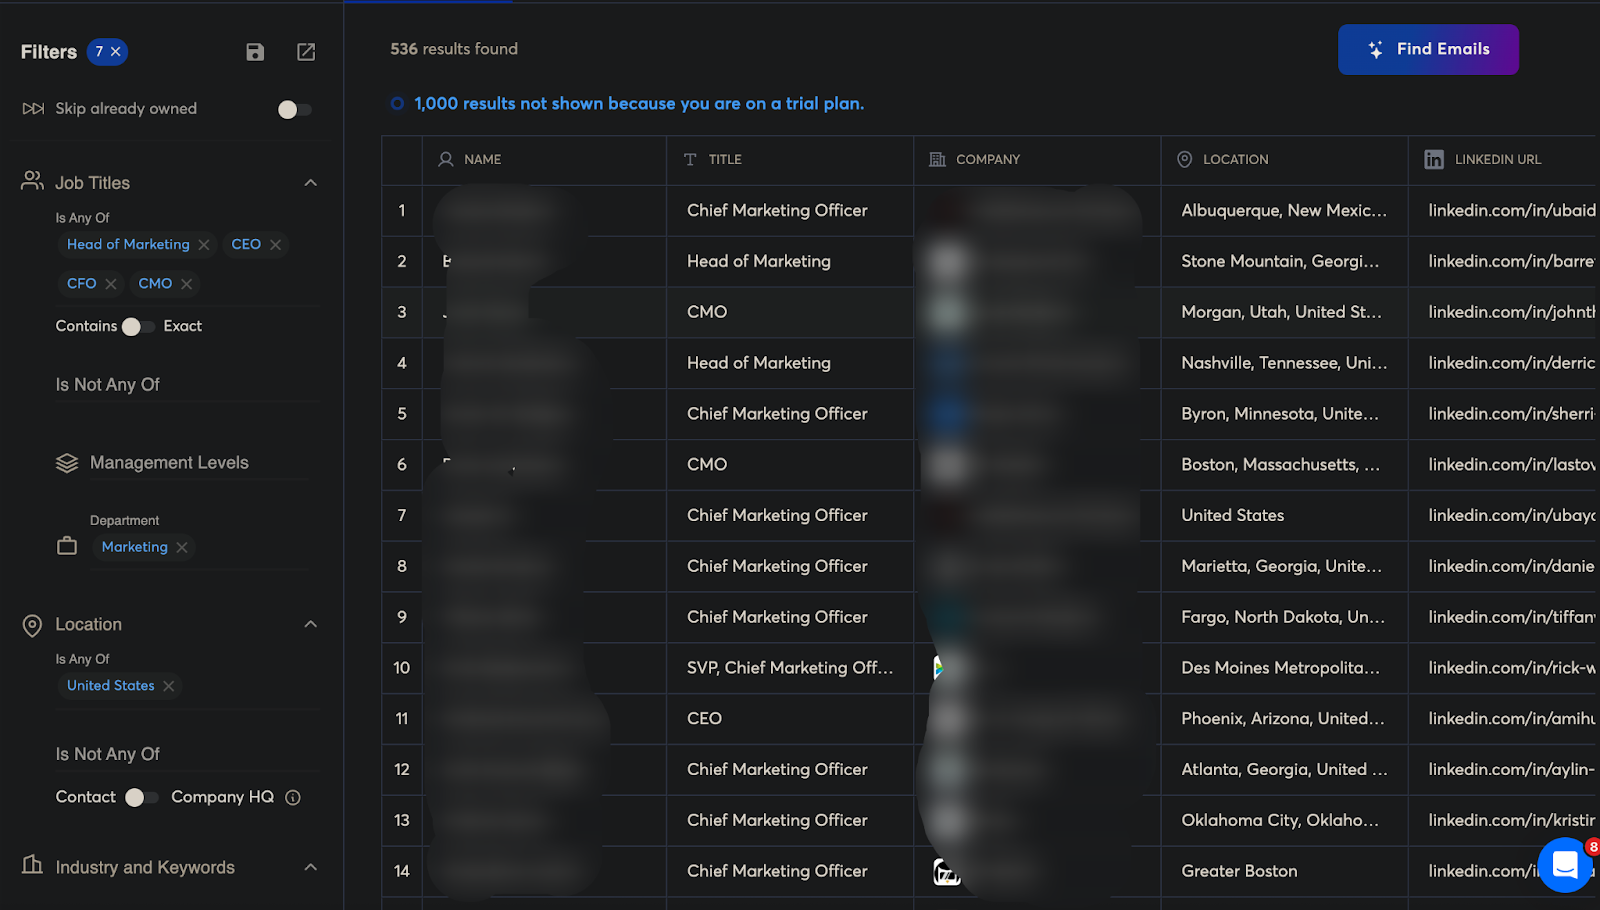
Task: Collapse the Job Titles section
Action: tap(311, 182)
